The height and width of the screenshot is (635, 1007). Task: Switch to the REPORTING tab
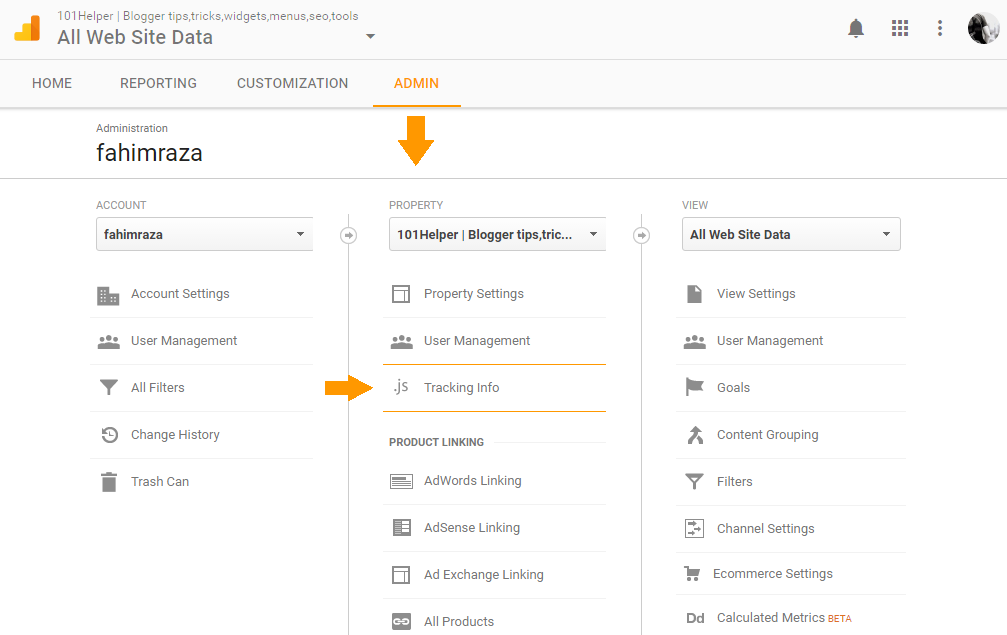click(x=157, y=83)
